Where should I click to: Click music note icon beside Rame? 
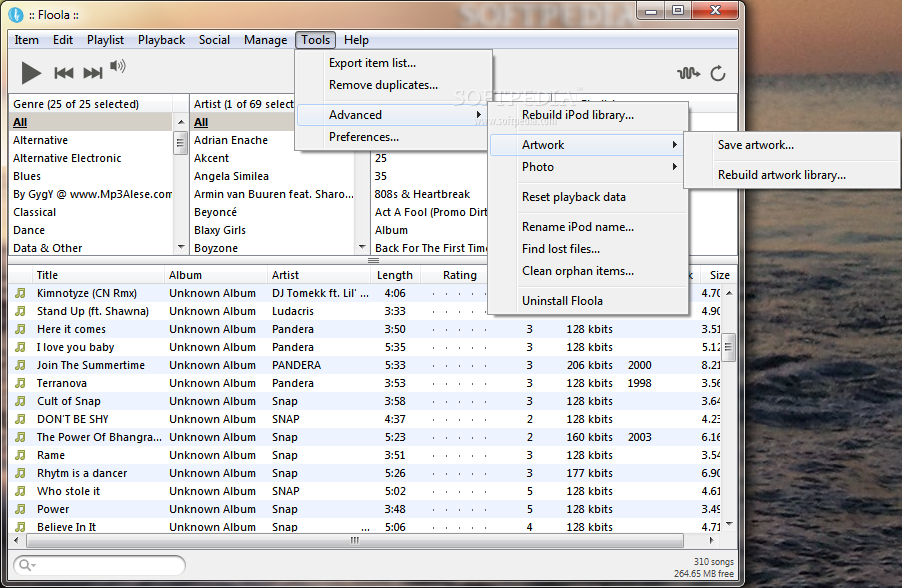[20, 455]
